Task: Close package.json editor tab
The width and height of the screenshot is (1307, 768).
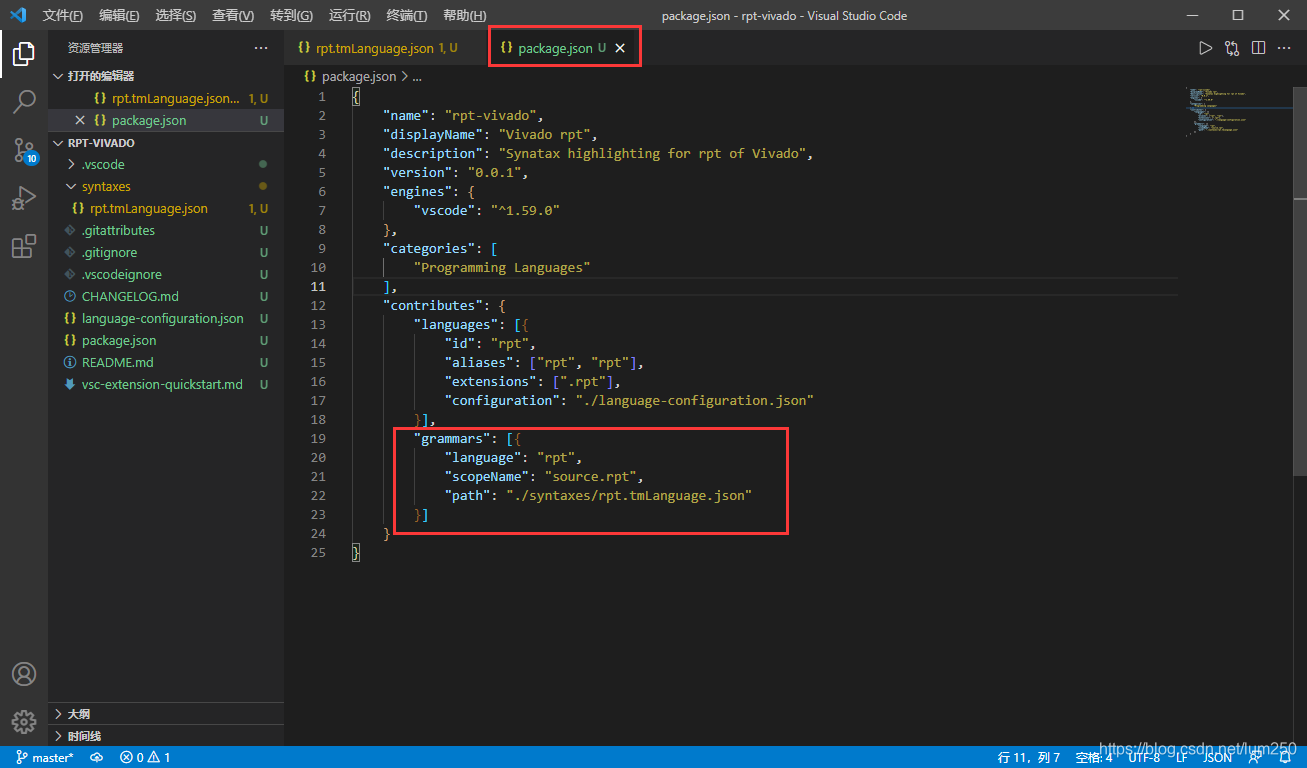Action: pyautogui.click(x=620, y=48)
